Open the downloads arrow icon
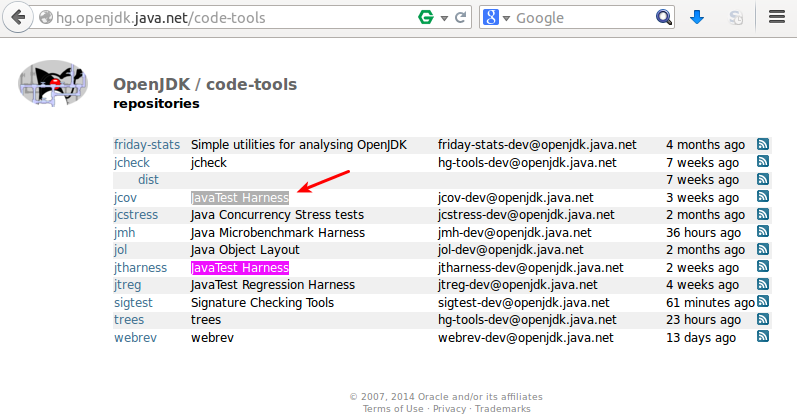Viewport: 797px width, 419px height. click(697, 18)
